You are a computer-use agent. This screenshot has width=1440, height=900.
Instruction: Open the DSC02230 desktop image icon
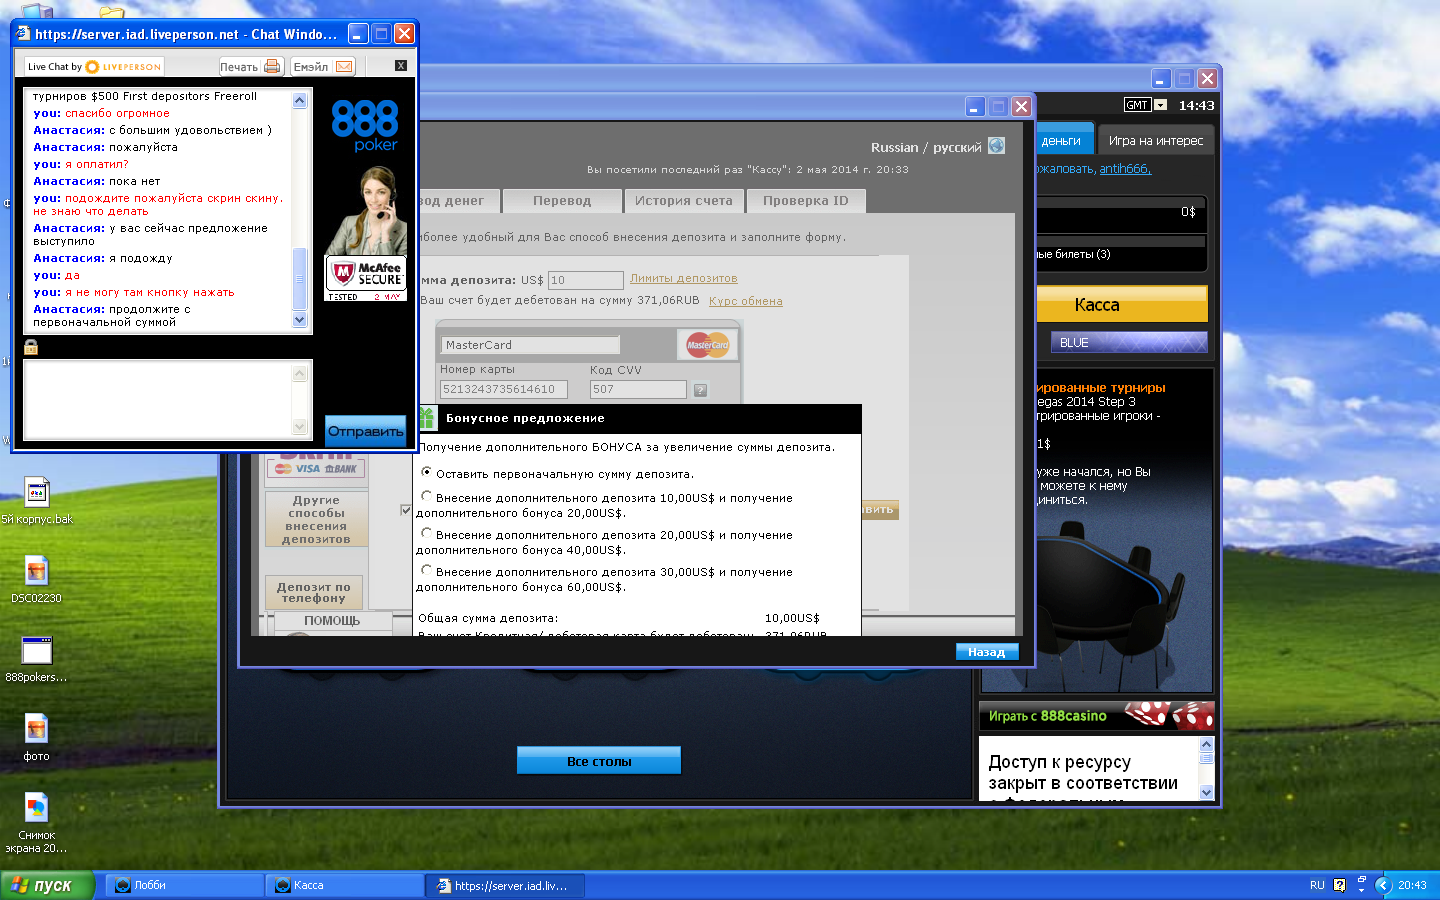pos(37,579)
